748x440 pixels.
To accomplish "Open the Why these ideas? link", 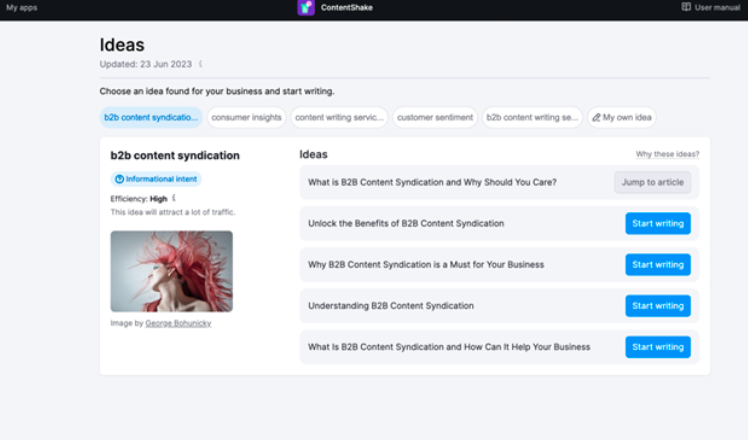I will (x=667, y=155).
